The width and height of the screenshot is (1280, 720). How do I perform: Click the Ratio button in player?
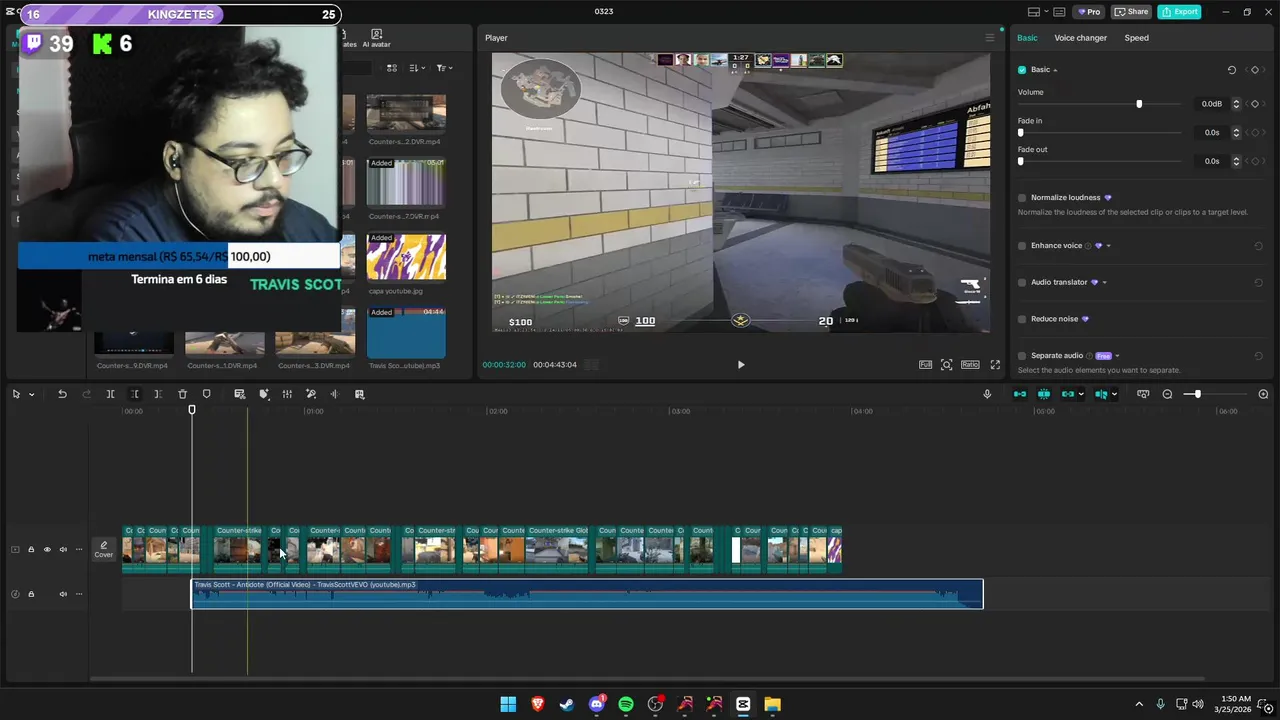tap(970, 365)
